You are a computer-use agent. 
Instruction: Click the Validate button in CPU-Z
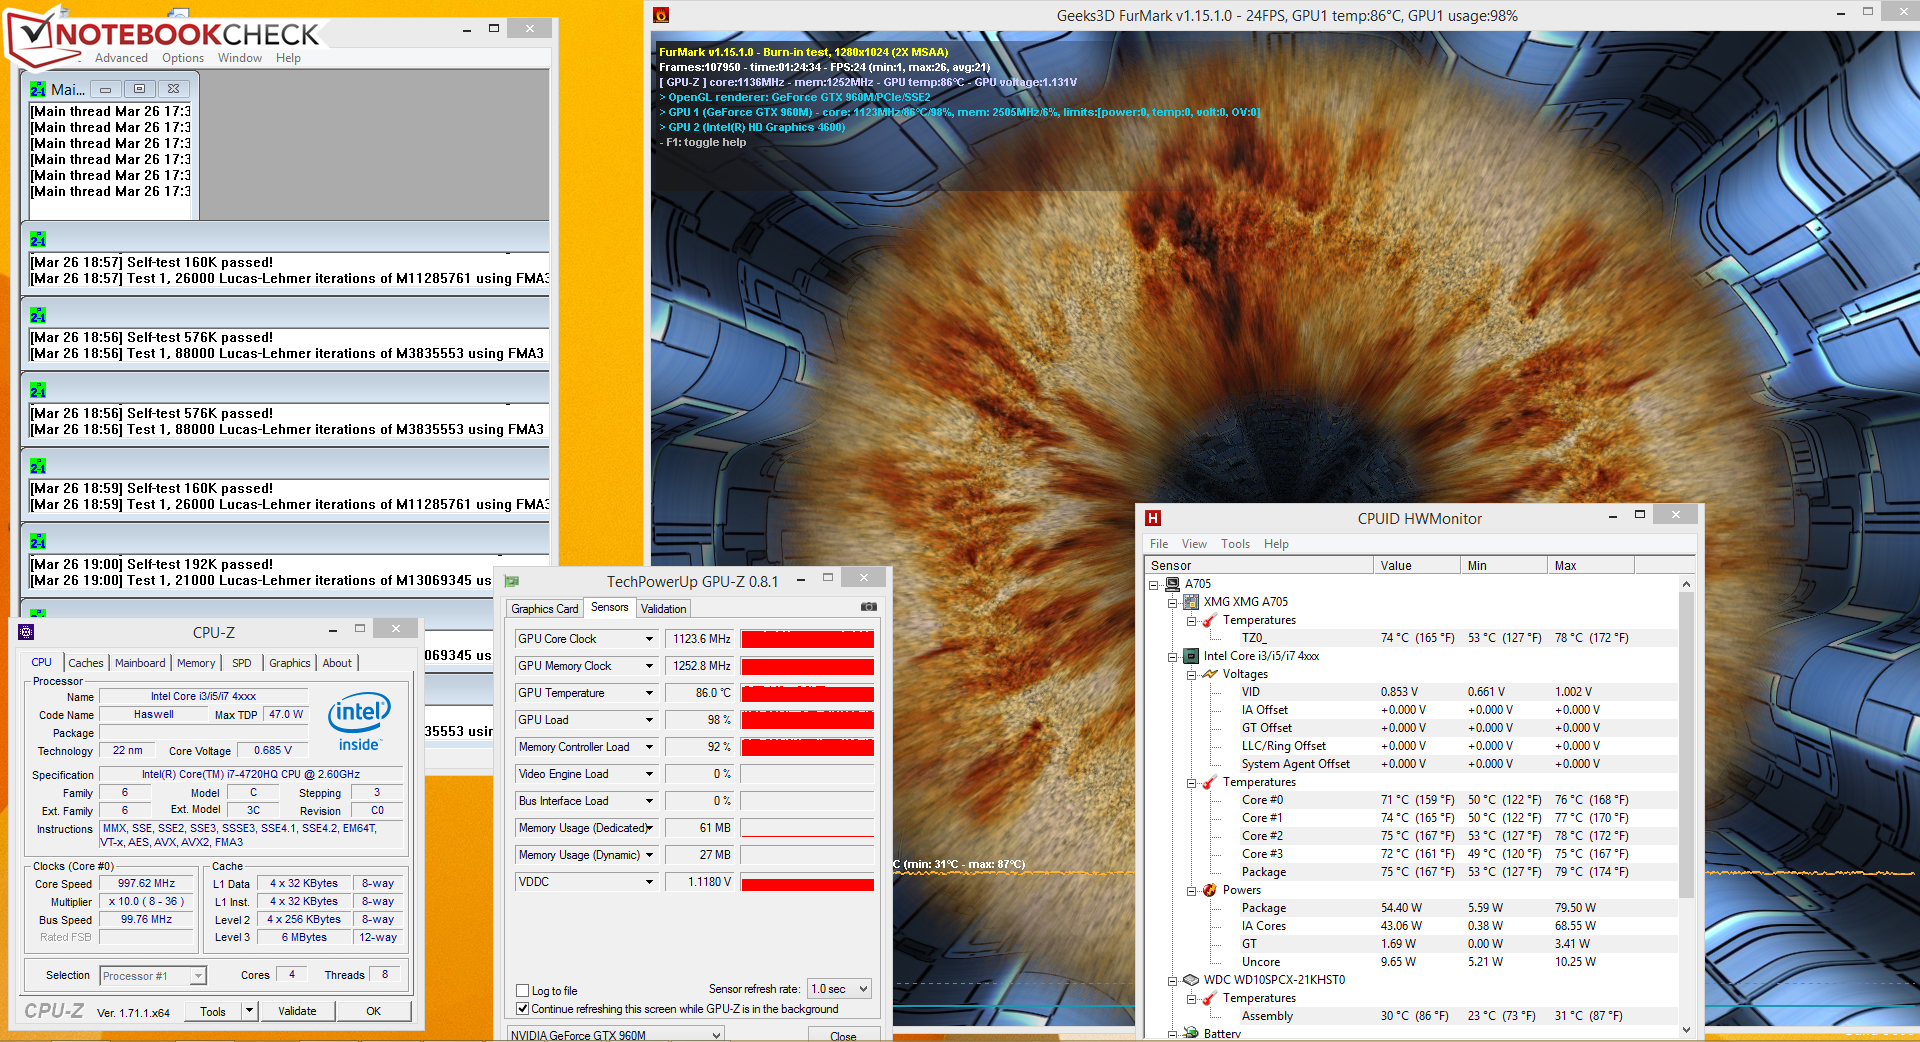click(297, 1011)
